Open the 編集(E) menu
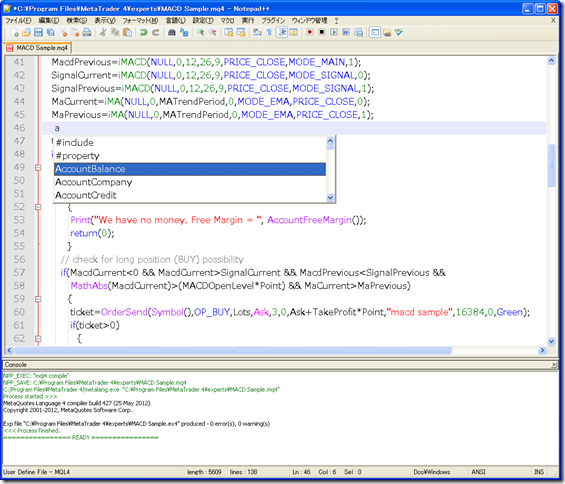565x484 pixels. coord(49,21)
